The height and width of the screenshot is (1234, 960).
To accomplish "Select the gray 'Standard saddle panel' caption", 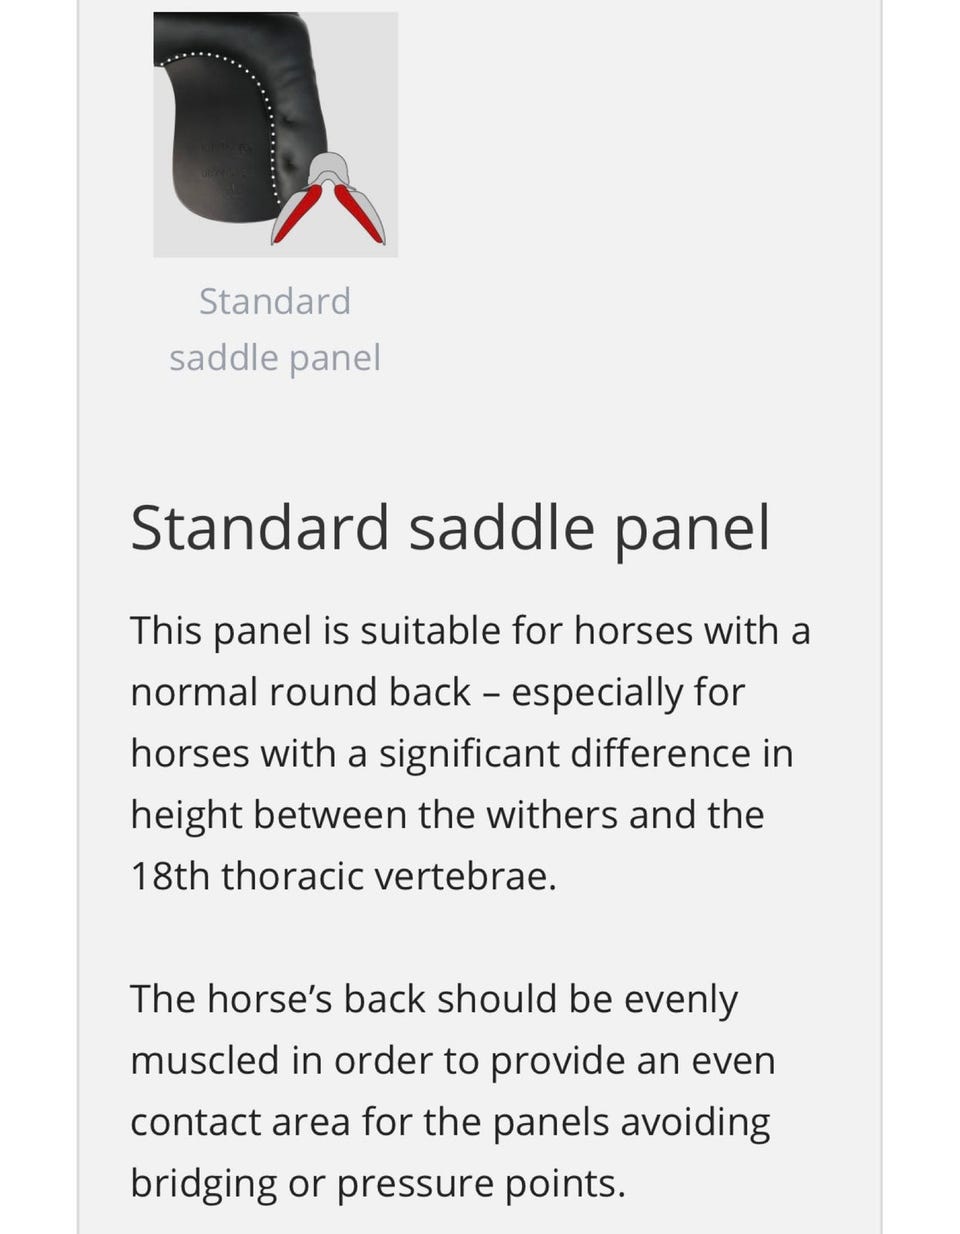I will pos(275,329).
